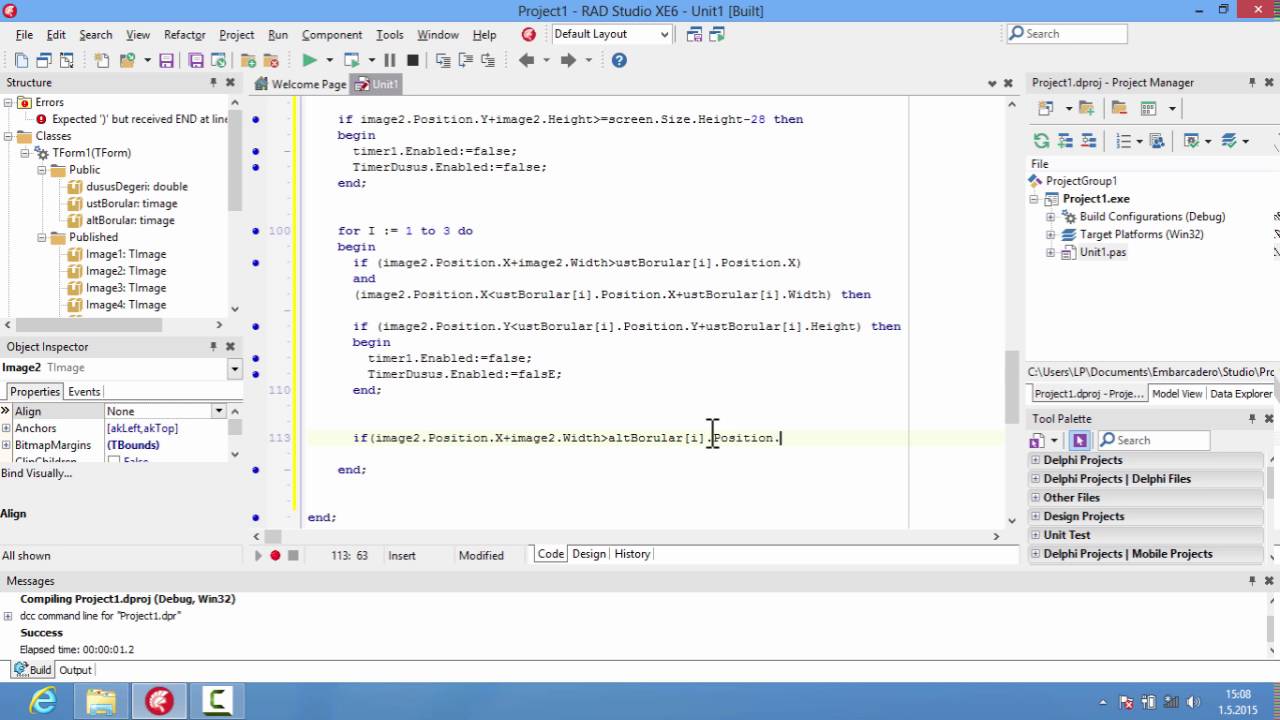Open the Refactor menu

click(184, 35)
